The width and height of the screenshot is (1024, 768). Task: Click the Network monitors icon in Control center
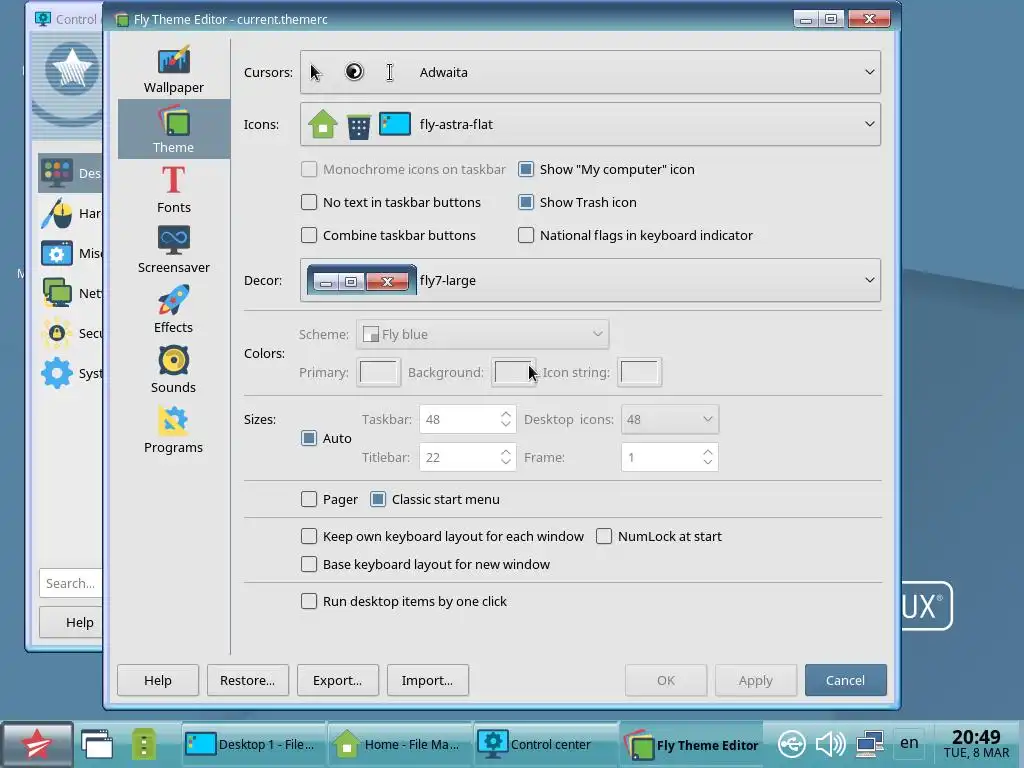click(x=57, y=293)
